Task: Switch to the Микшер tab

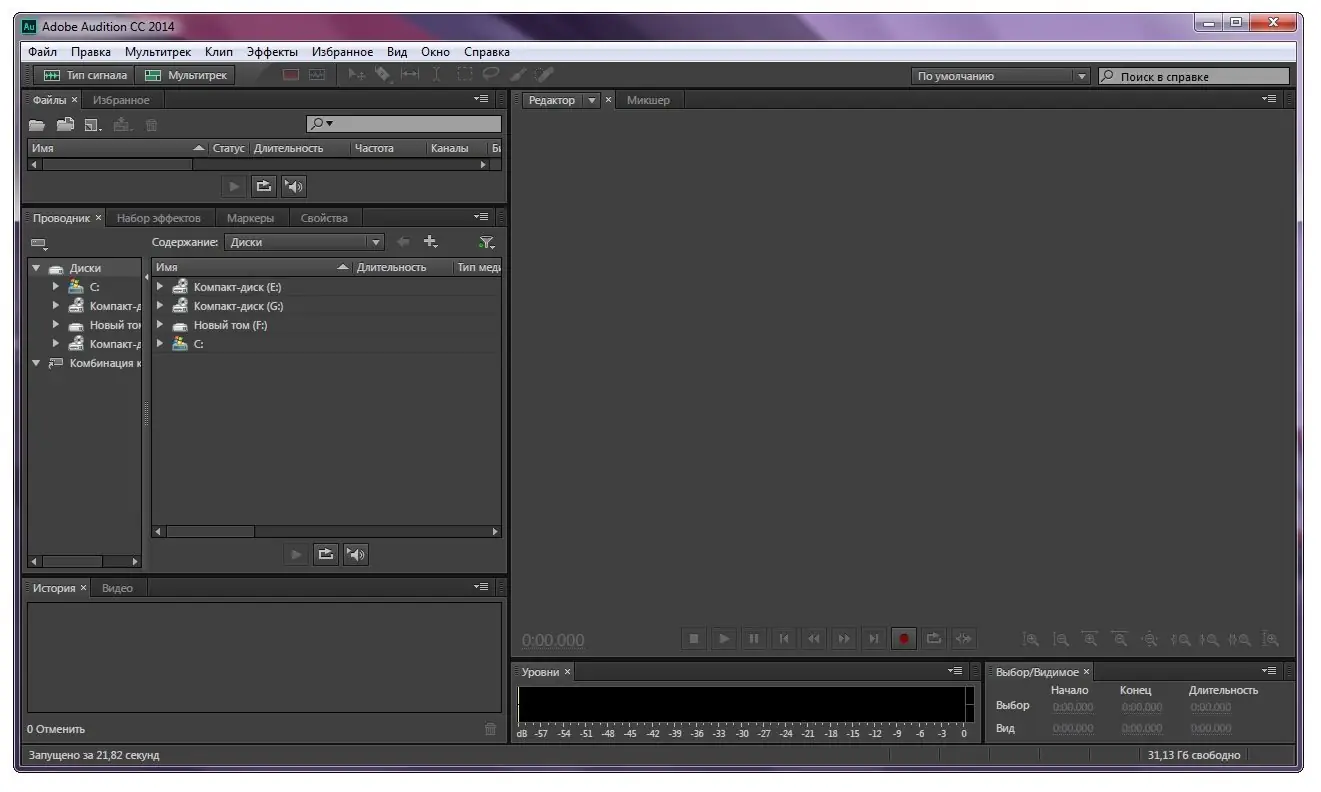Action: click(x=648, y=100)
